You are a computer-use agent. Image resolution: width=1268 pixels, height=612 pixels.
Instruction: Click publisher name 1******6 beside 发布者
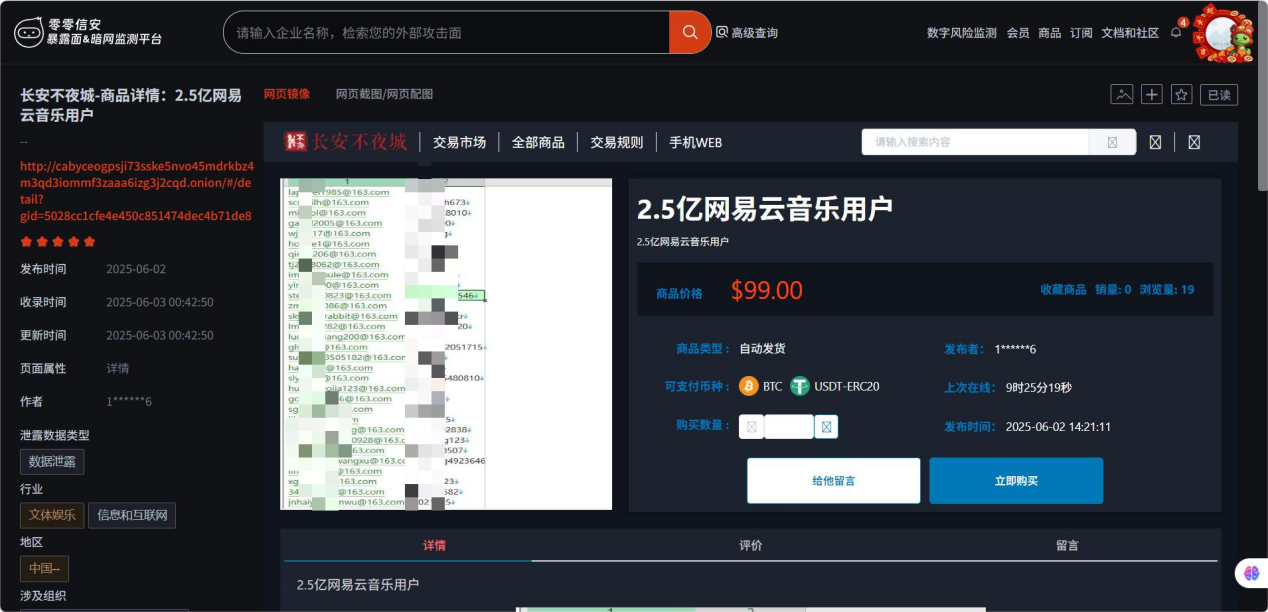click(x=1015, y=349)
